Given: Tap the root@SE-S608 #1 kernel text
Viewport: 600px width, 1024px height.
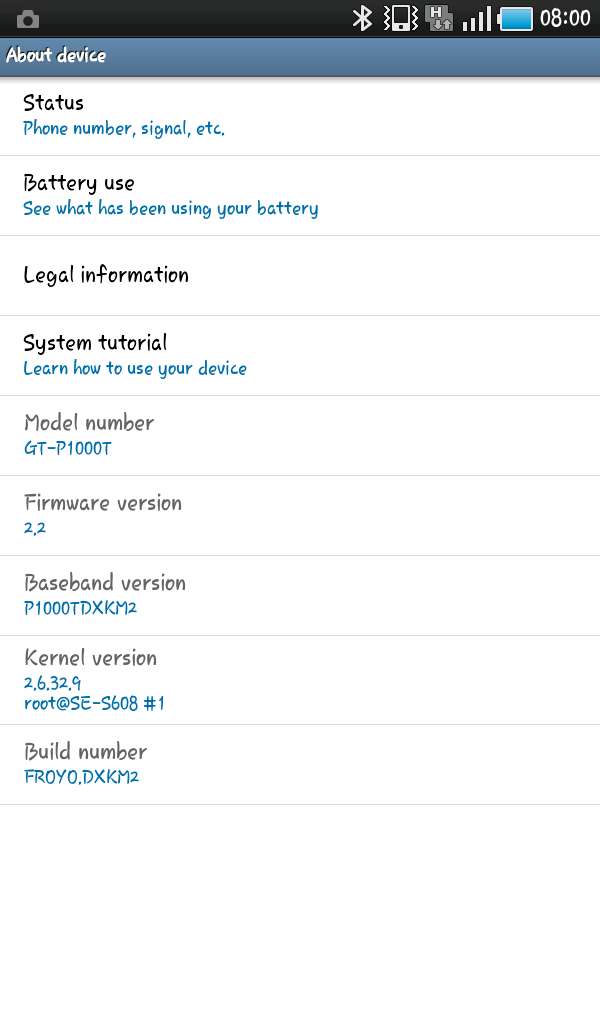Looking at the screenshot, I should pos(94,703).
